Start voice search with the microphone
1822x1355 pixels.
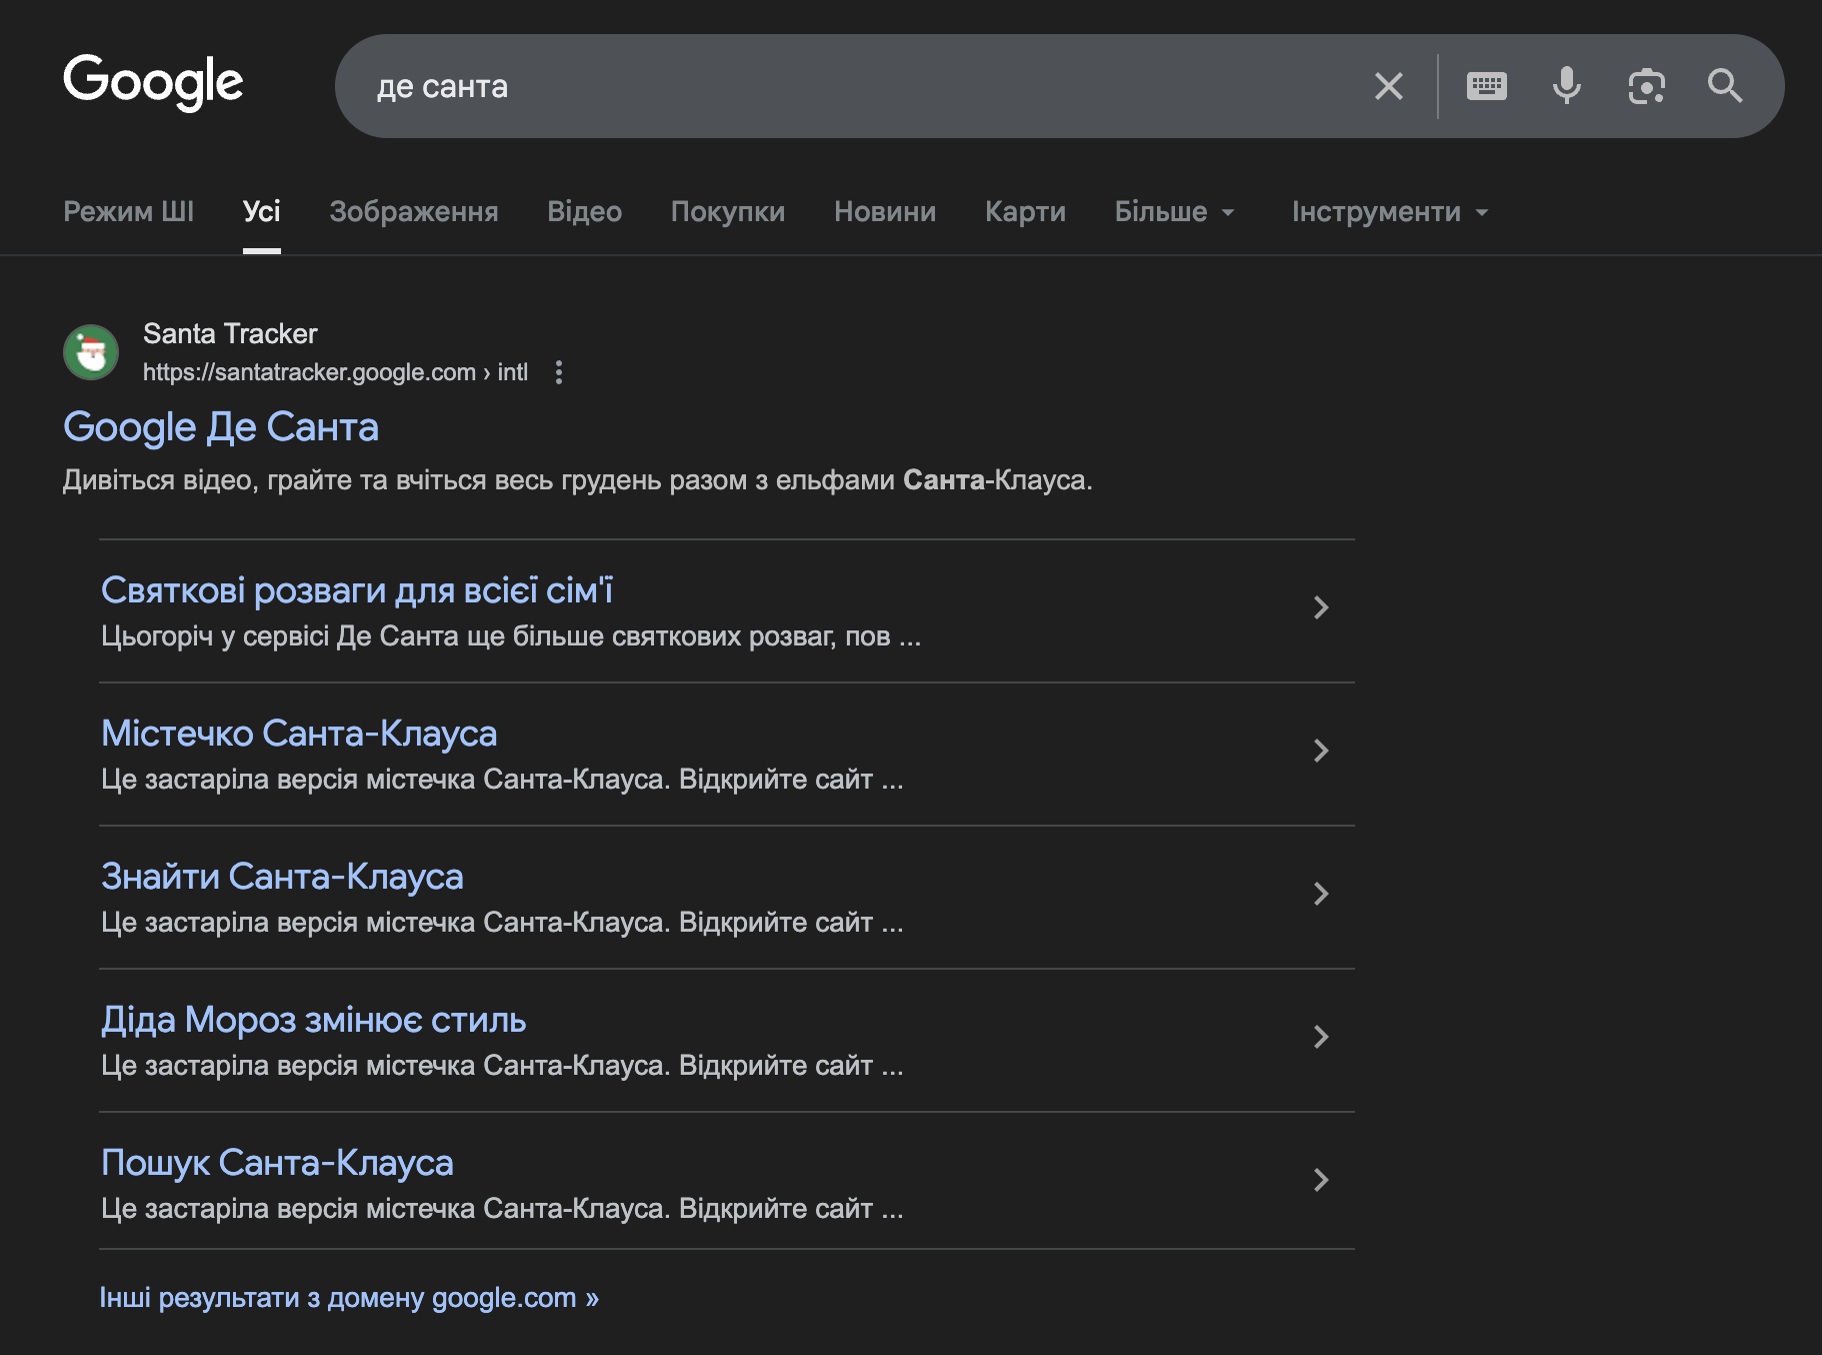pyautogui.click(x=1566, y=86)
